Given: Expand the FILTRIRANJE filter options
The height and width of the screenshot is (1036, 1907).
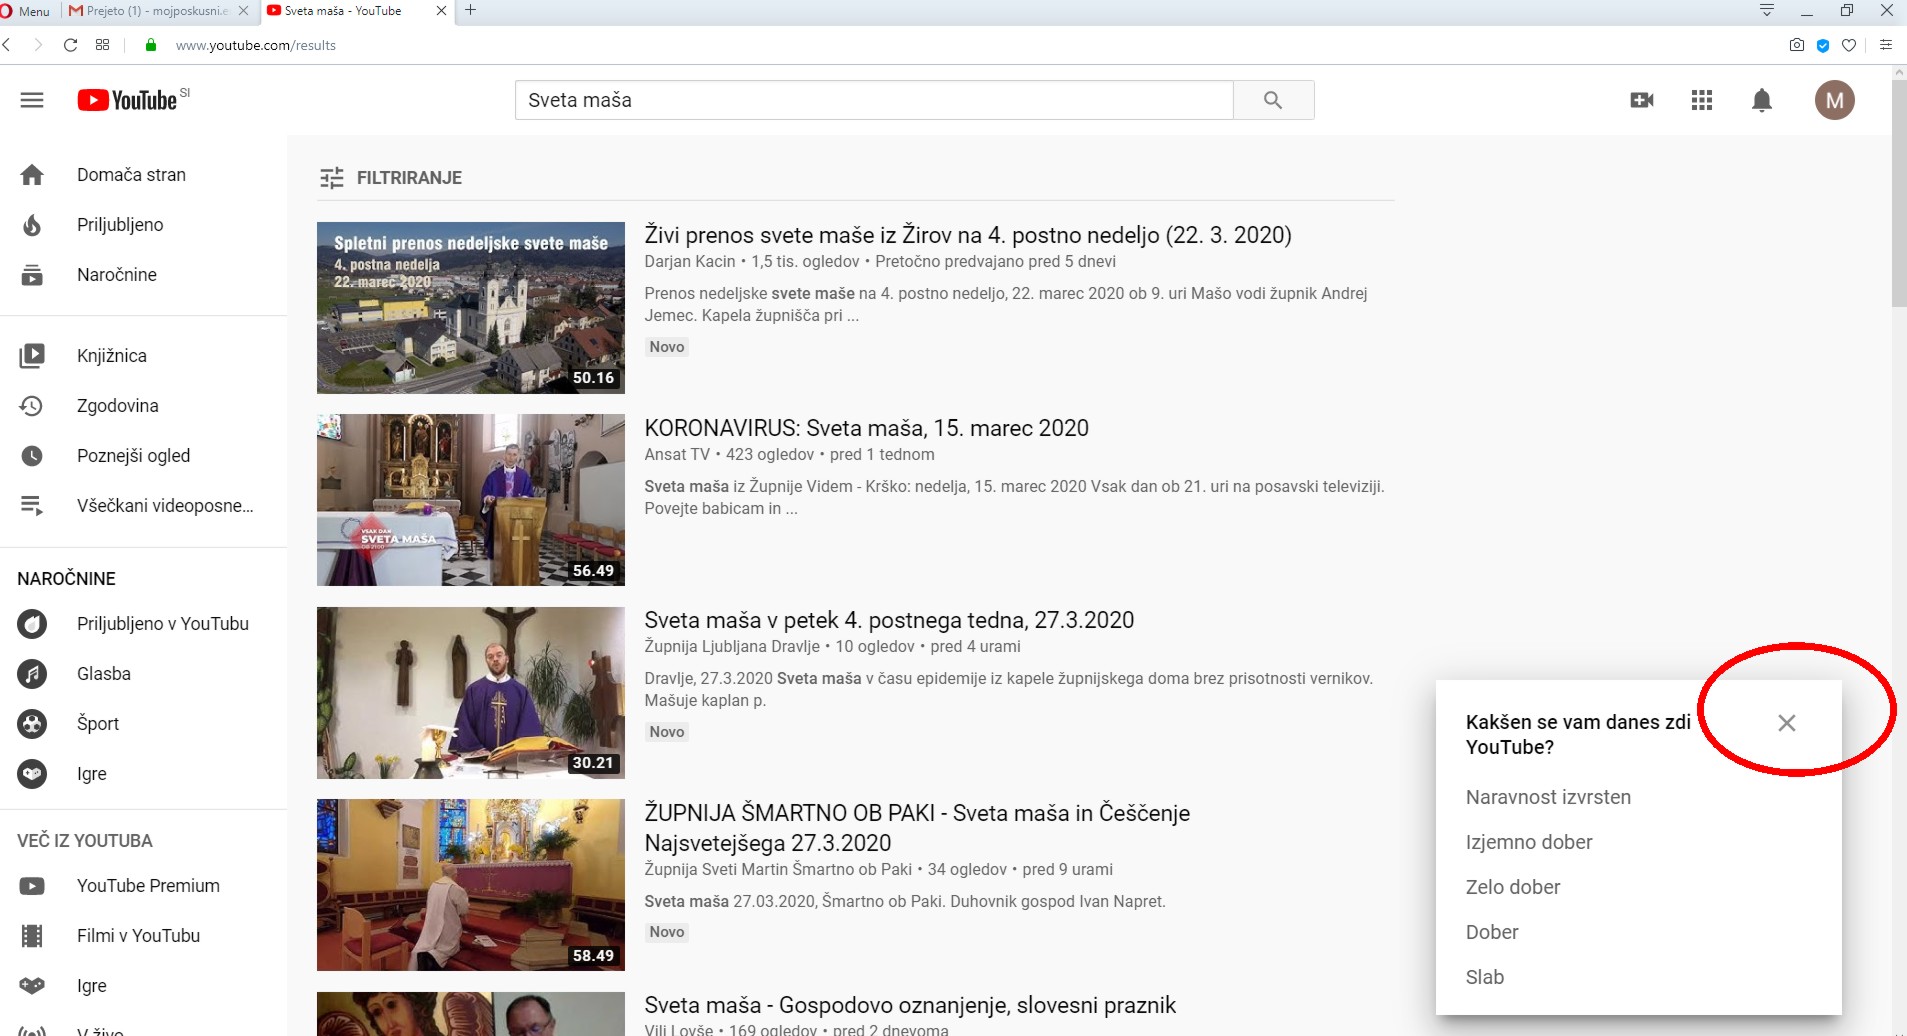Looking at the screenshot, I should coord(390,178).
